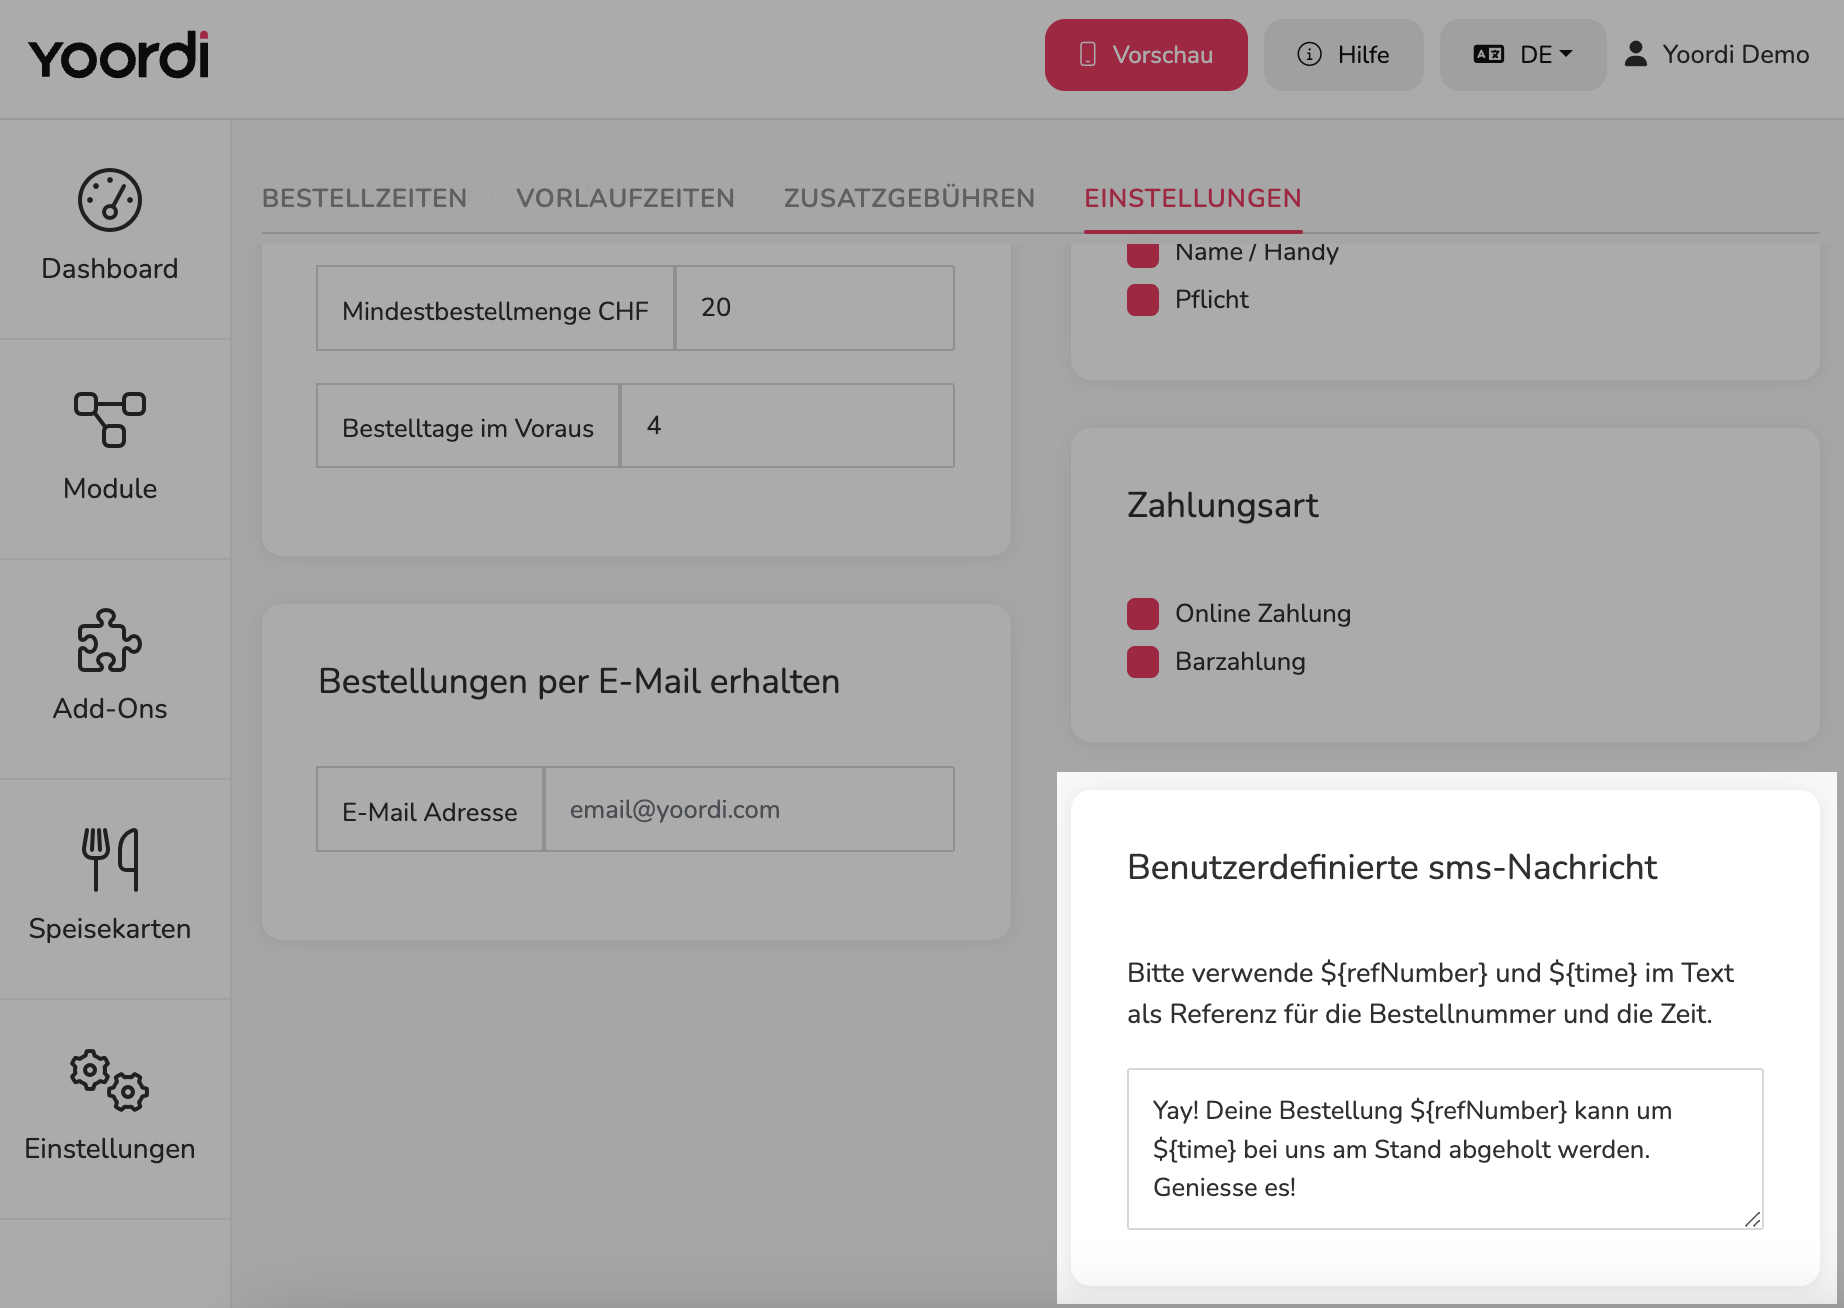Select the Einstellungen tab

tap(1193, 198)
